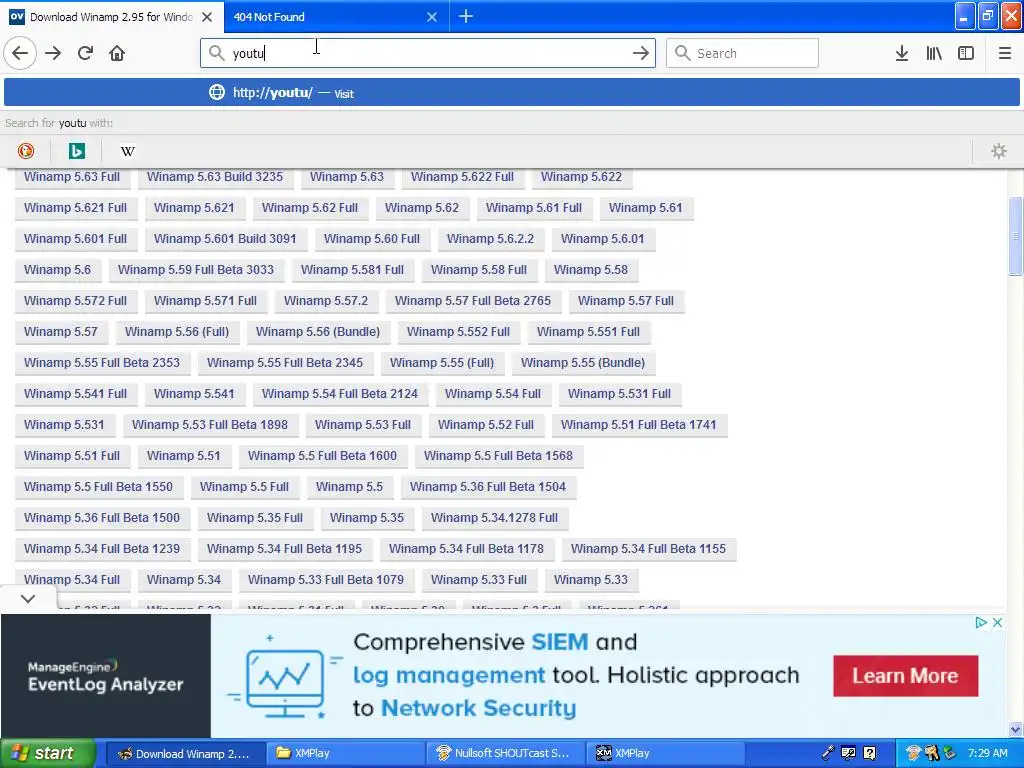Switch to Download Winamp taskbar window
This screenshot has width=1024, height=768.
(185, 753)
